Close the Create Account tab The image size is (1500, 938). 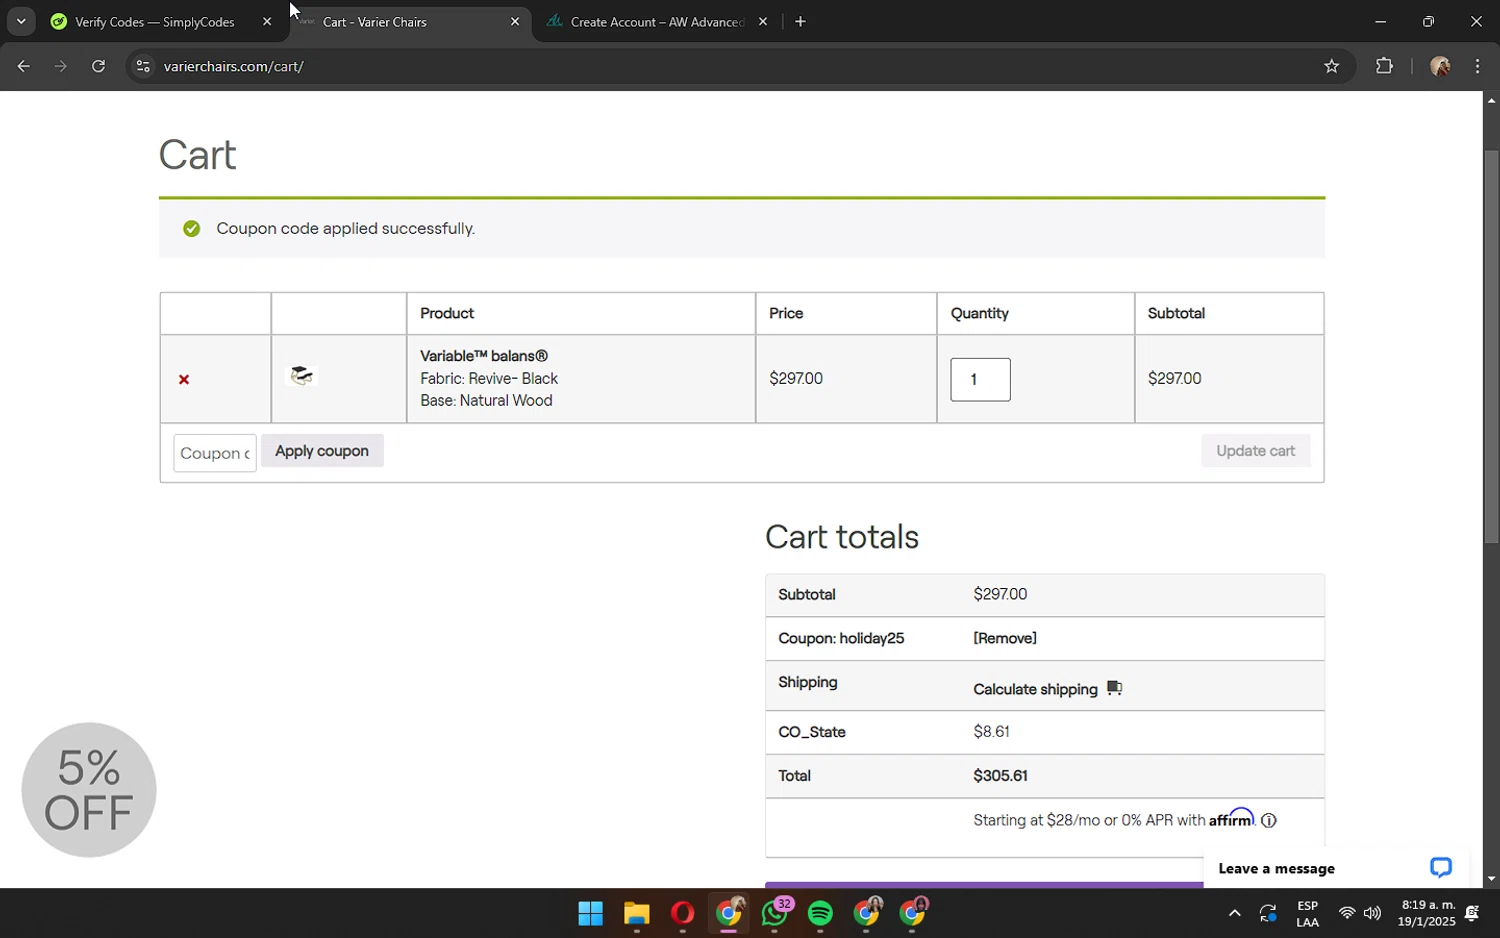(763, 22)
